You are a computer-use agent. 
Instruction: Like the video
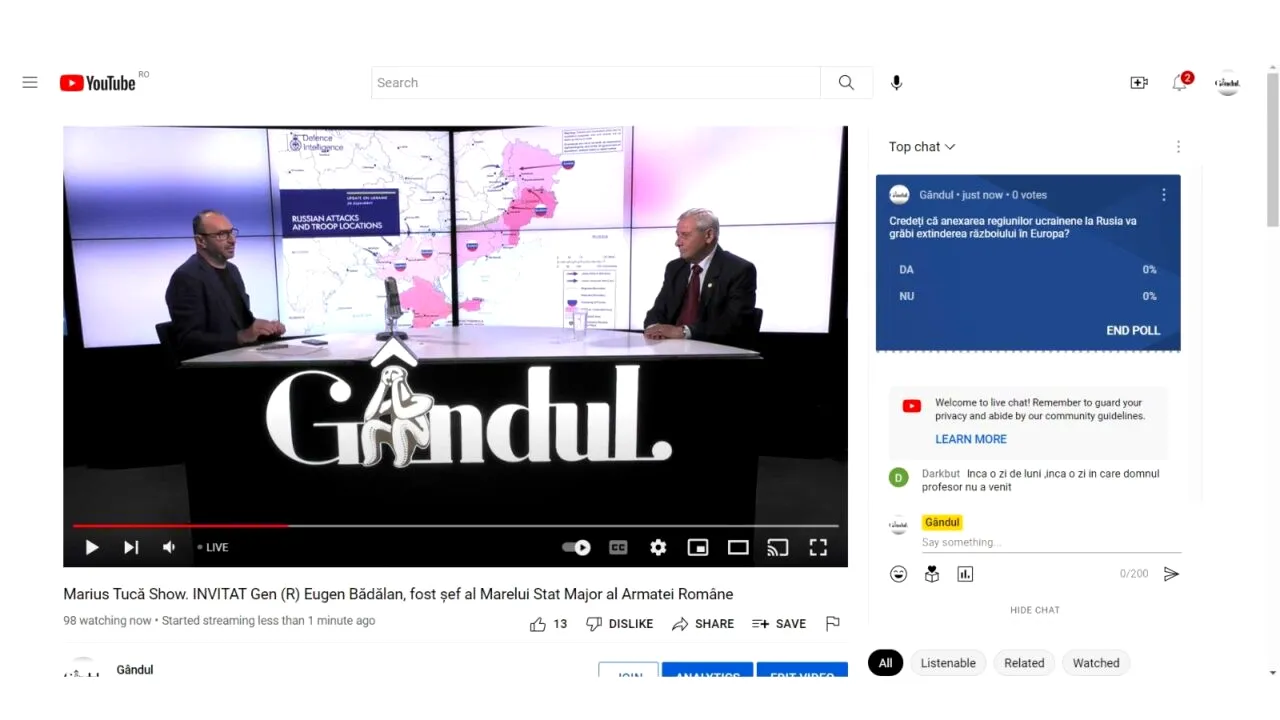[540, 623]
